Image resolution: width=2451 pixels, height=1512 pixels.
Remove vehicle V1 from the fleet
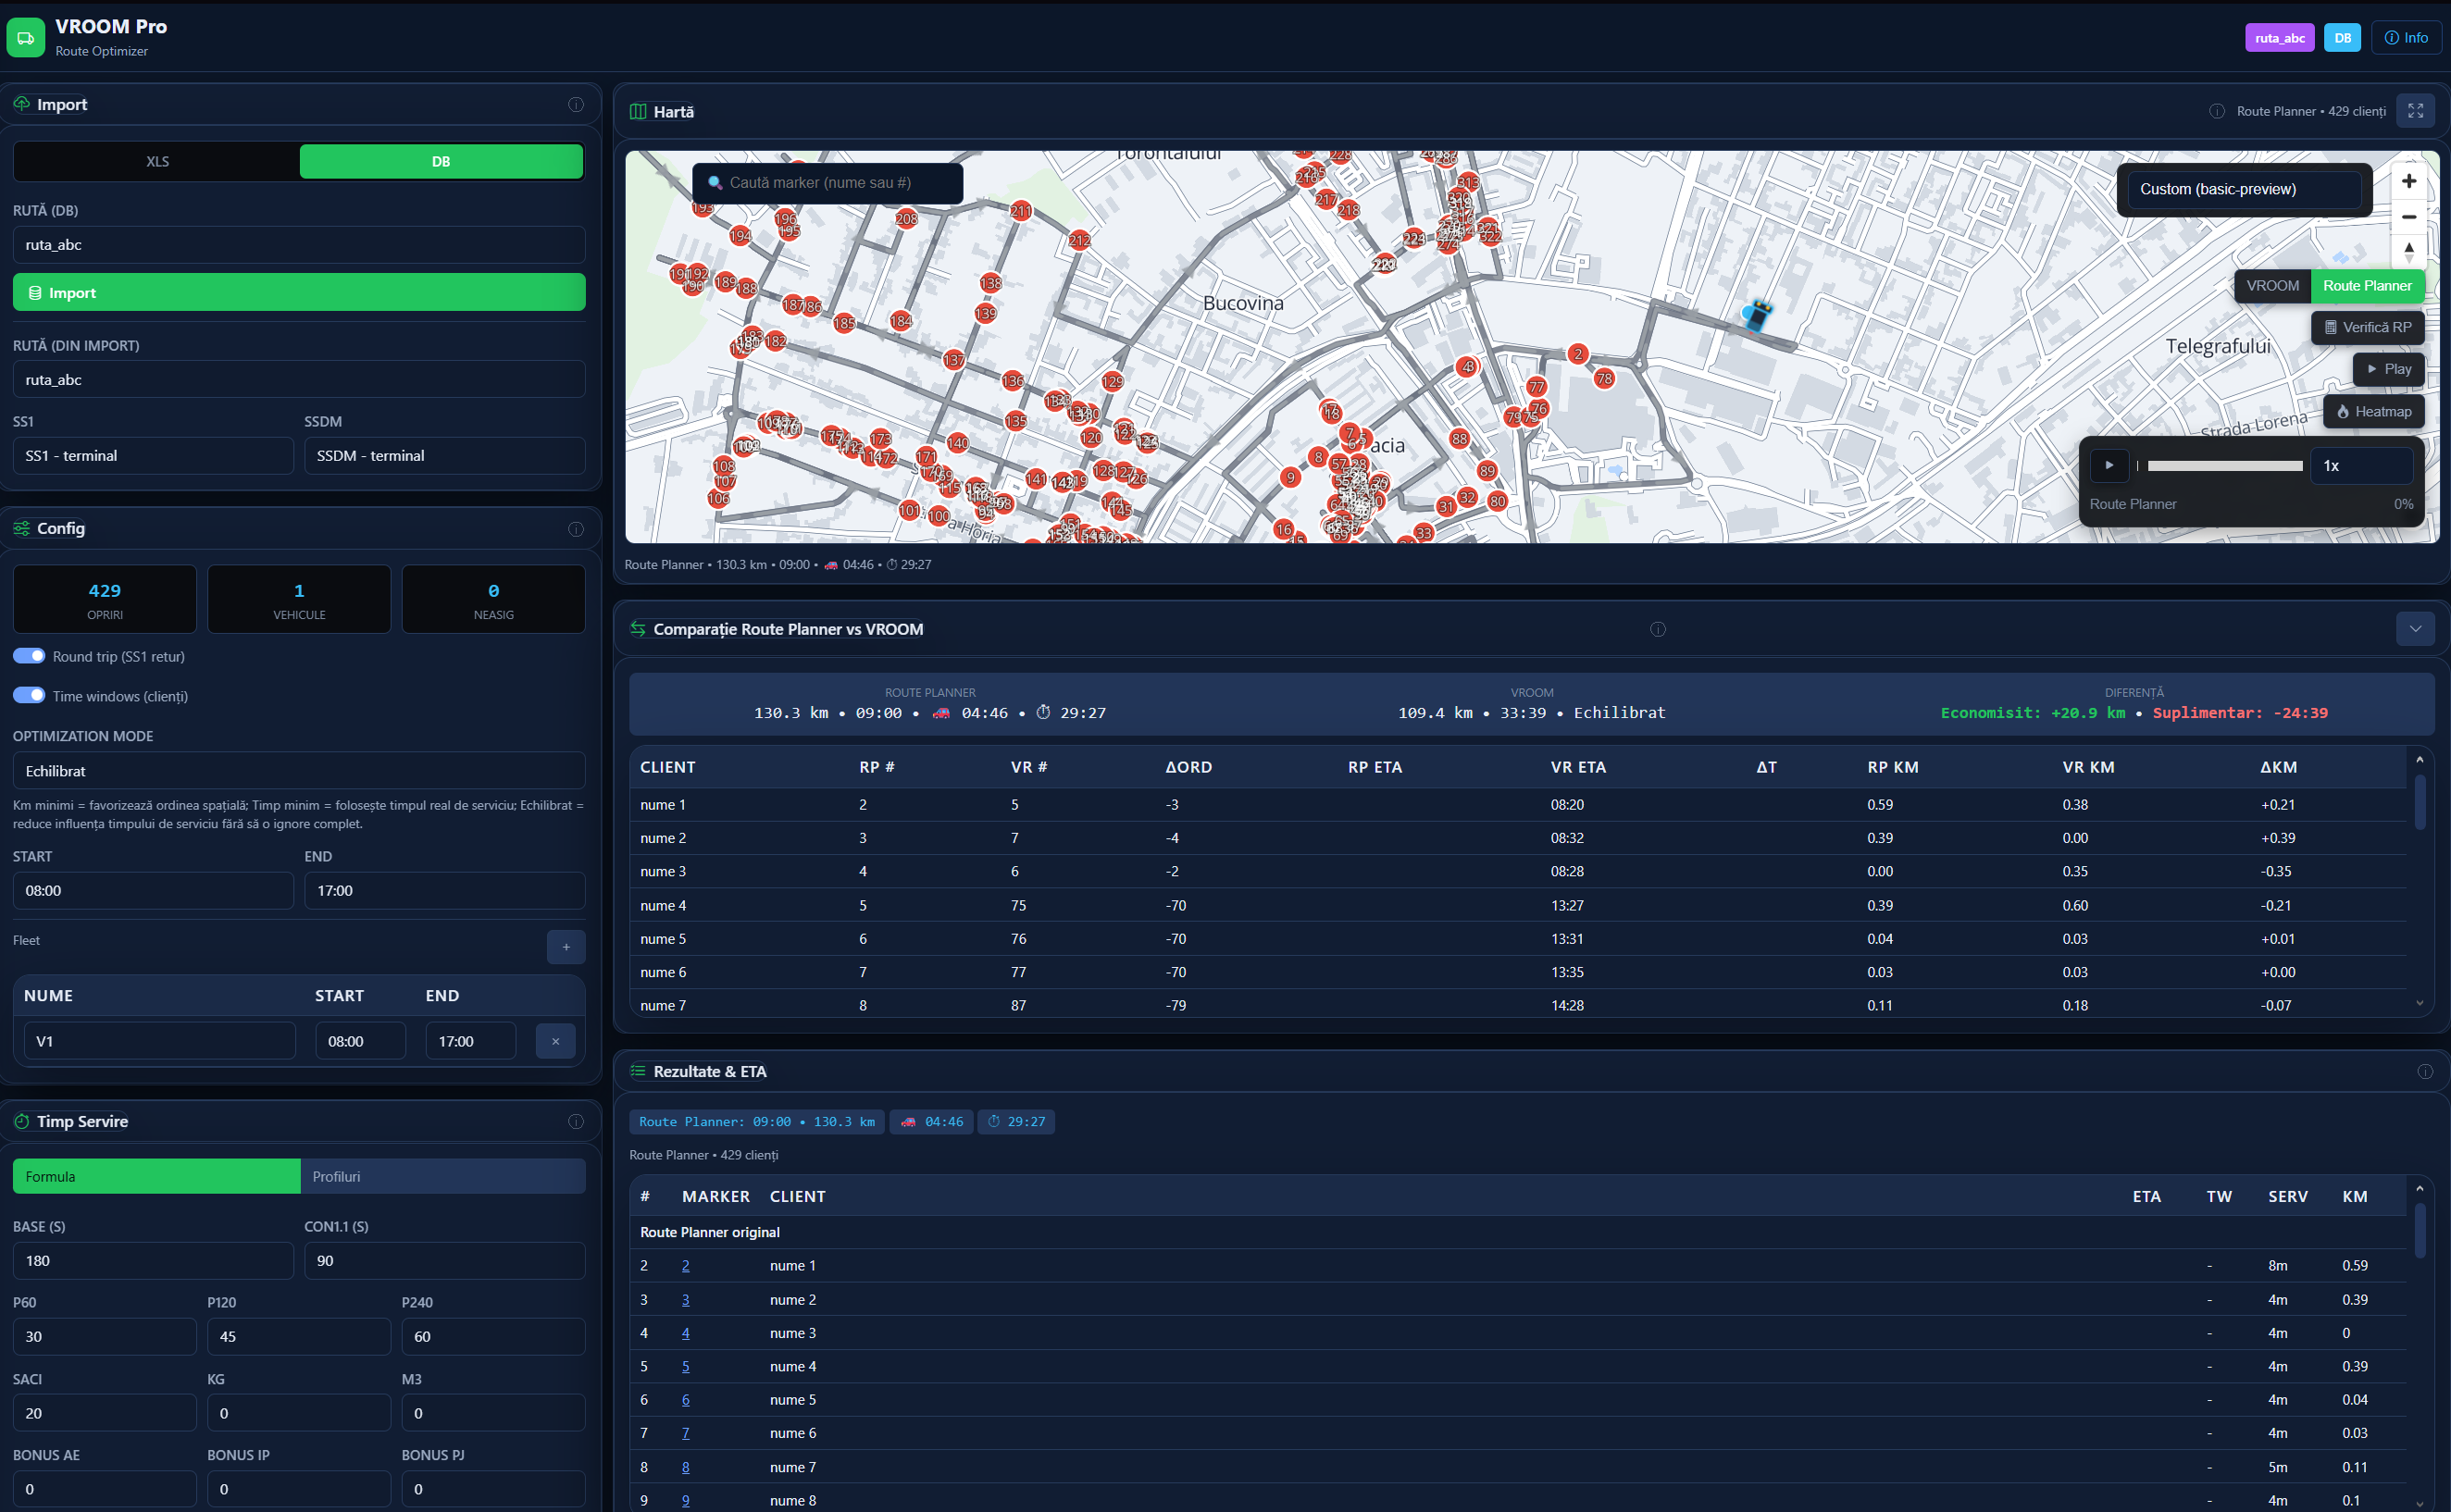pos(555,1041)
